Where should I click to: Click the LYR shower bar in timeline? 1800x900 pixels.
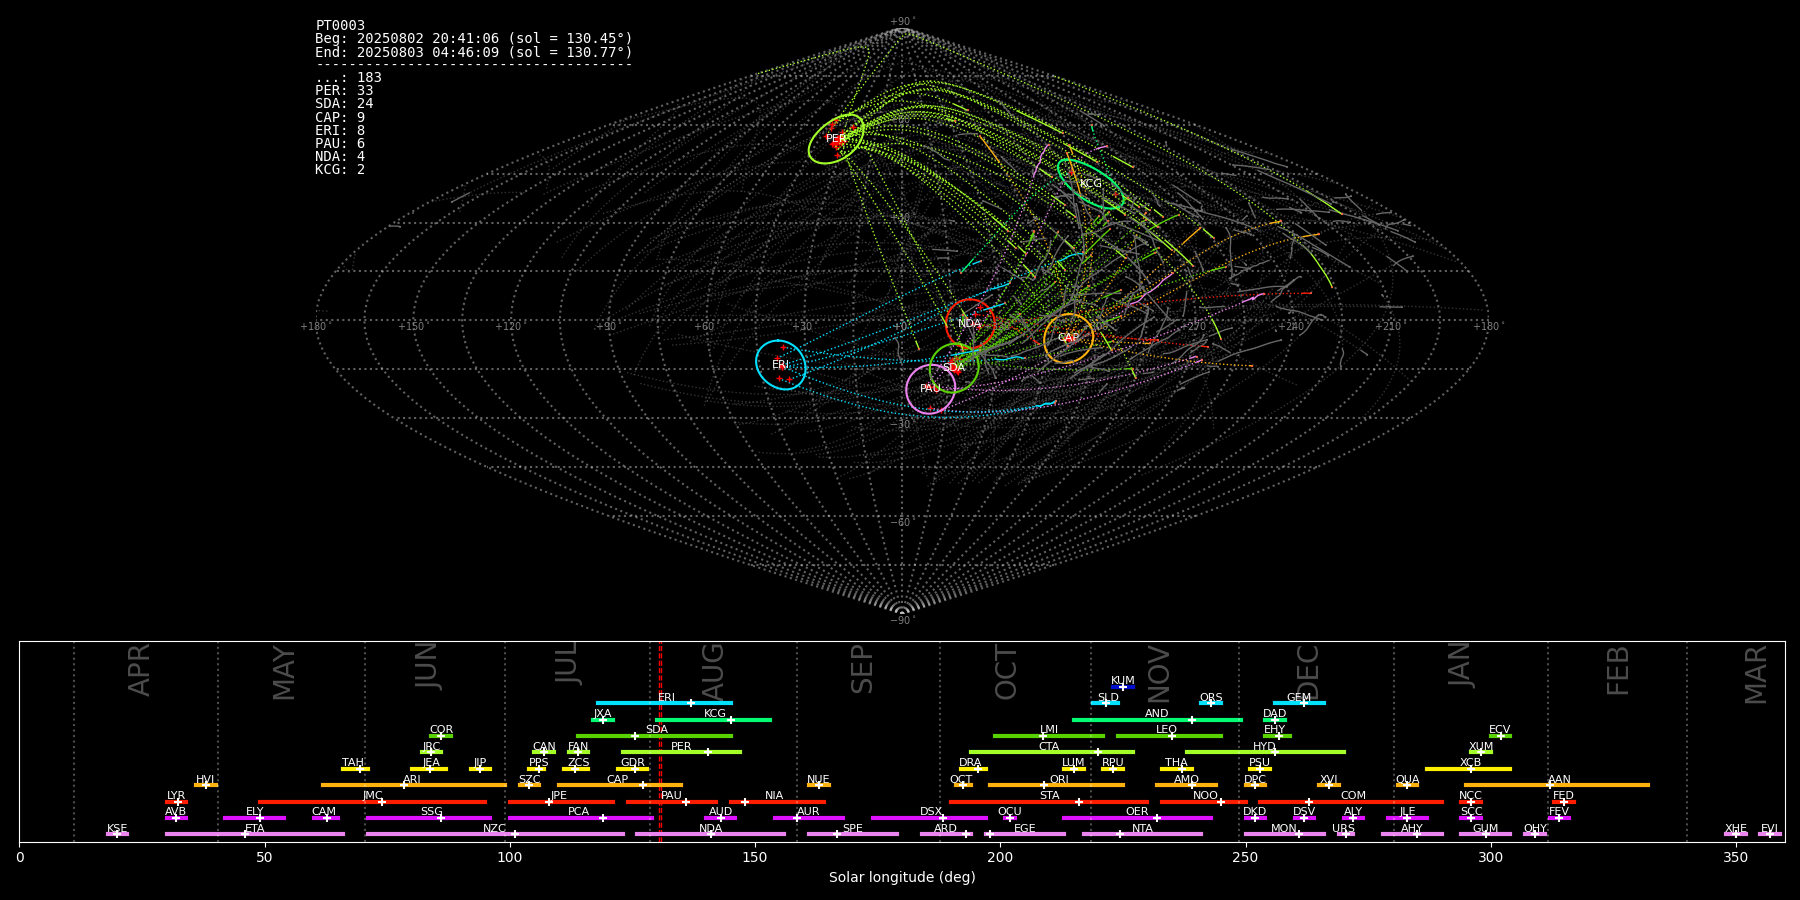coord(176,802)
